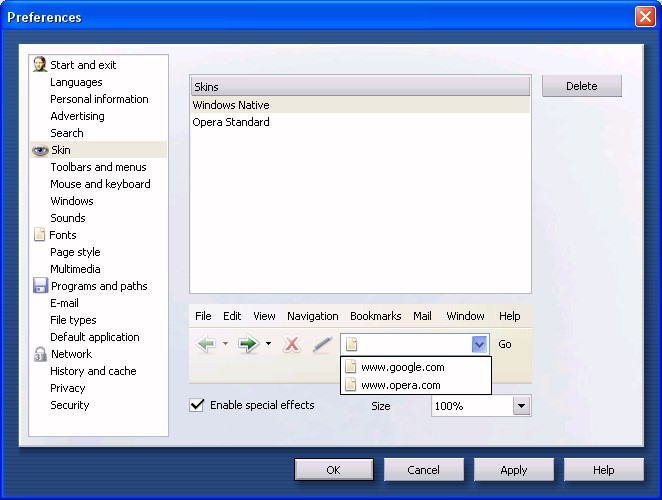Click the Start and exit portrait icon

click(40, 65)
